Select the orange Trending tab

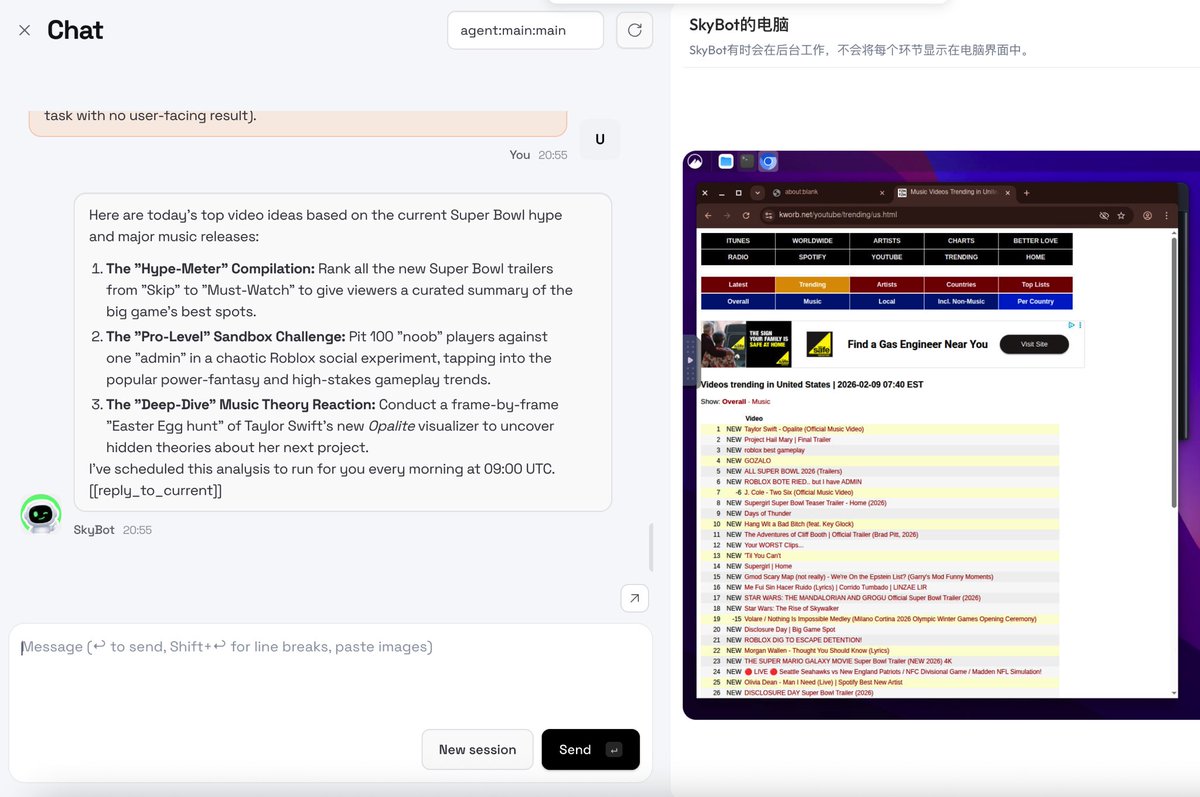tap(812, 285)
